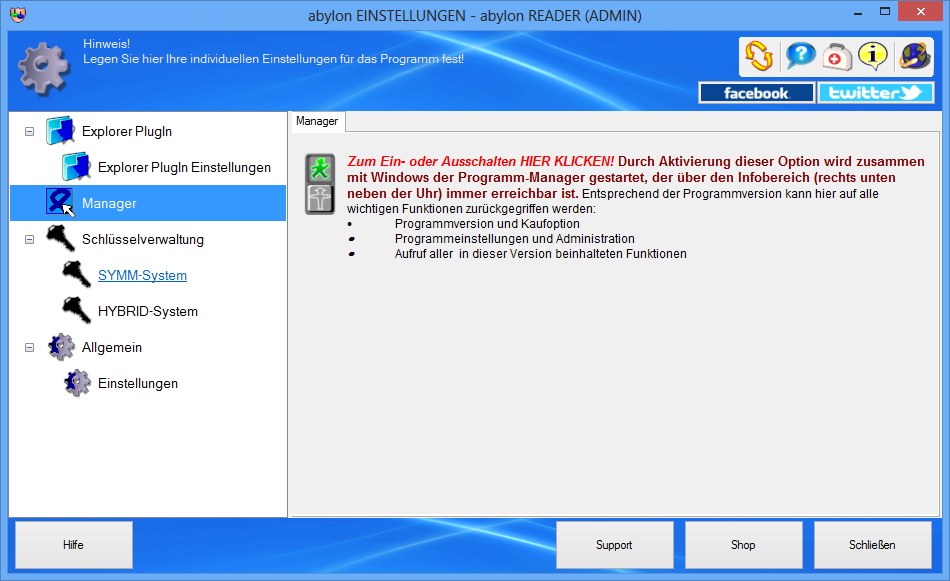
Task: Collapse the Allgemein tree node
Action: tap(29, 348)
